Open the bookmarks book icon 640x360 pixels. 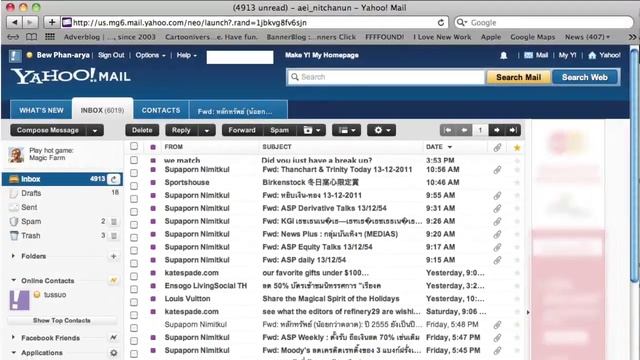pyautogui.click(x=31, y=37)
